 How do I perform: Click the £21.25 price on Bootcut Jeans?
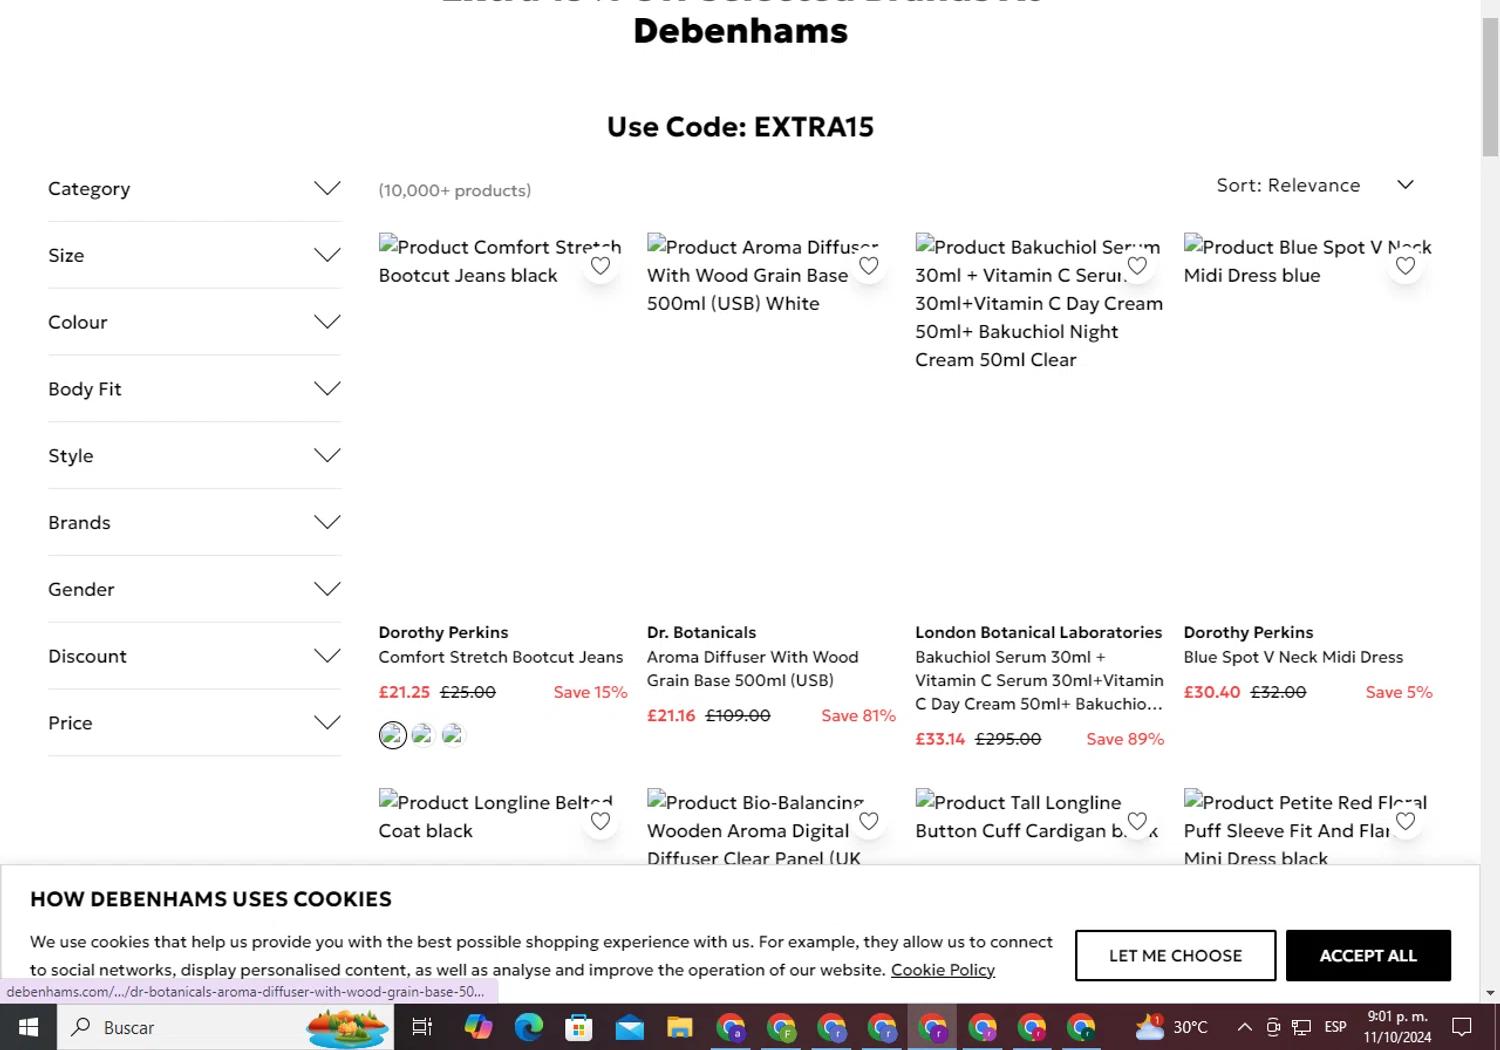pyautogui.click(x=404, y=692)
